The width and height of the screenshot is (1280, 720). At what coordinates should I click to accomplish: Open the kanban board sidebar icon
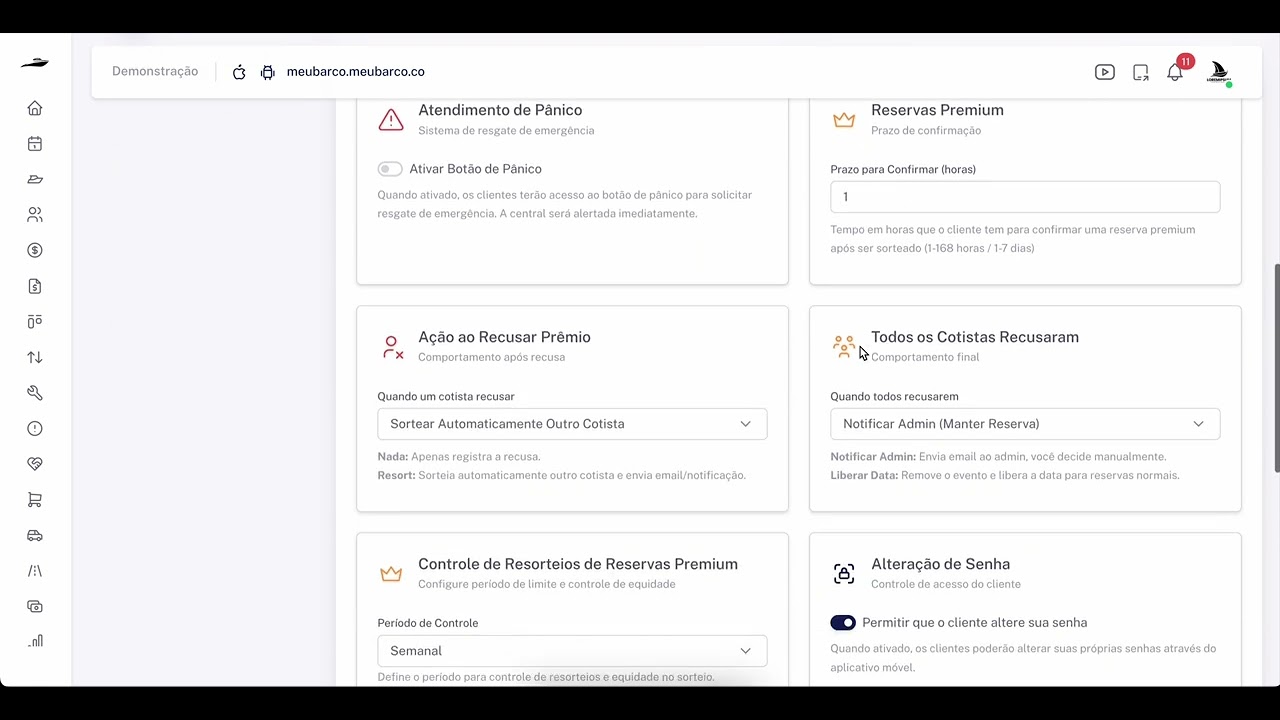tap(35, 321)
